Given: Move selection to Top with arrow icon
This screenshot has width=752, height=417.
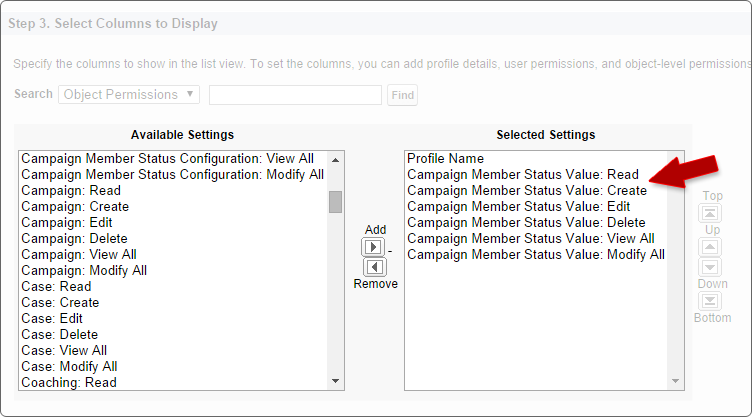Looking at the screenshot, I should point(712,213).
